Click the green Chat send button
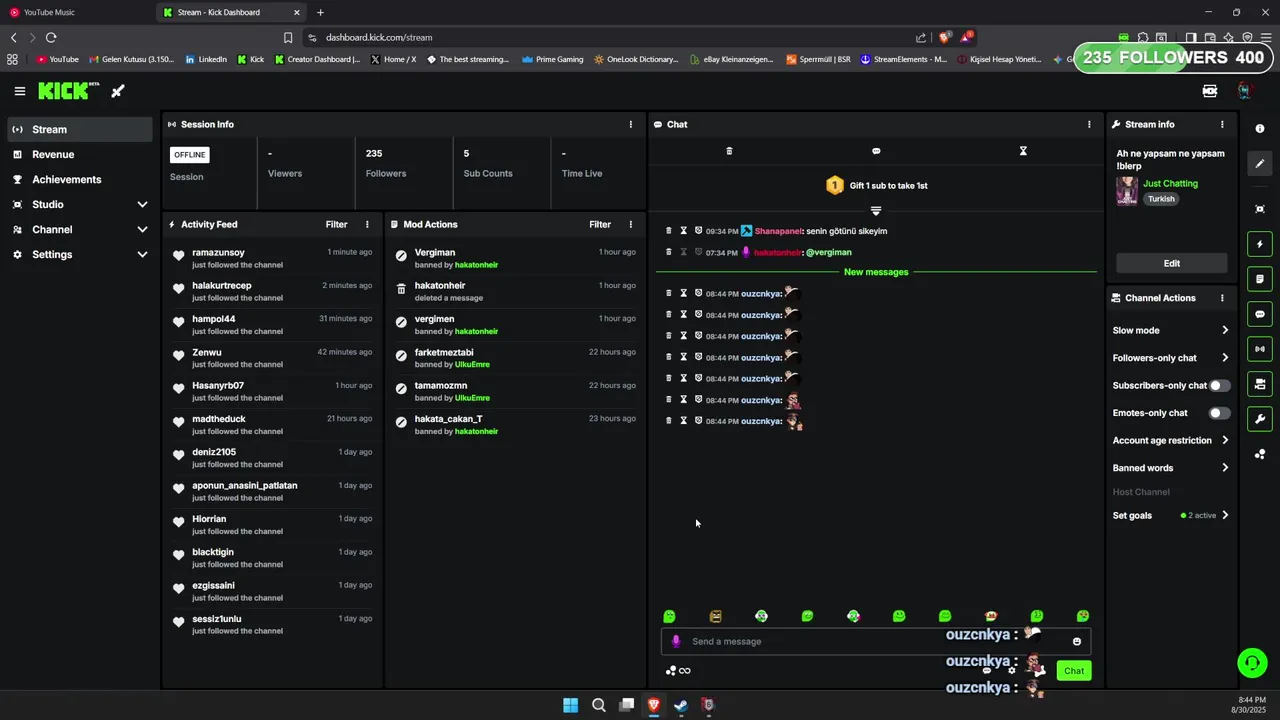This screenshot has width=1280, height=720. (1074, 671)
